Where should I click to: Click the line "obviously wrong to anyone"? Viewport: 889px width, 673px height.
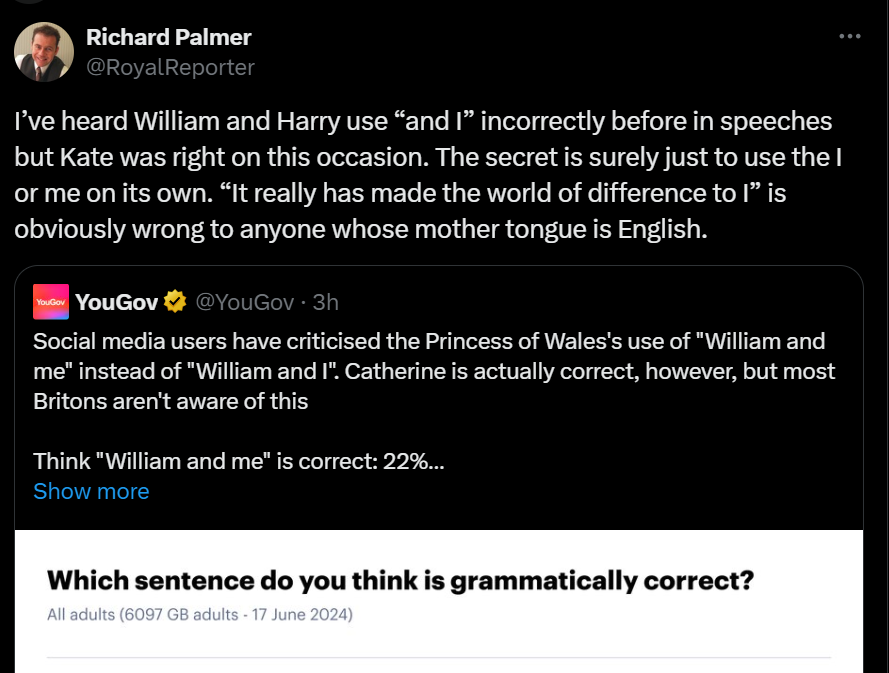point(361,229)
